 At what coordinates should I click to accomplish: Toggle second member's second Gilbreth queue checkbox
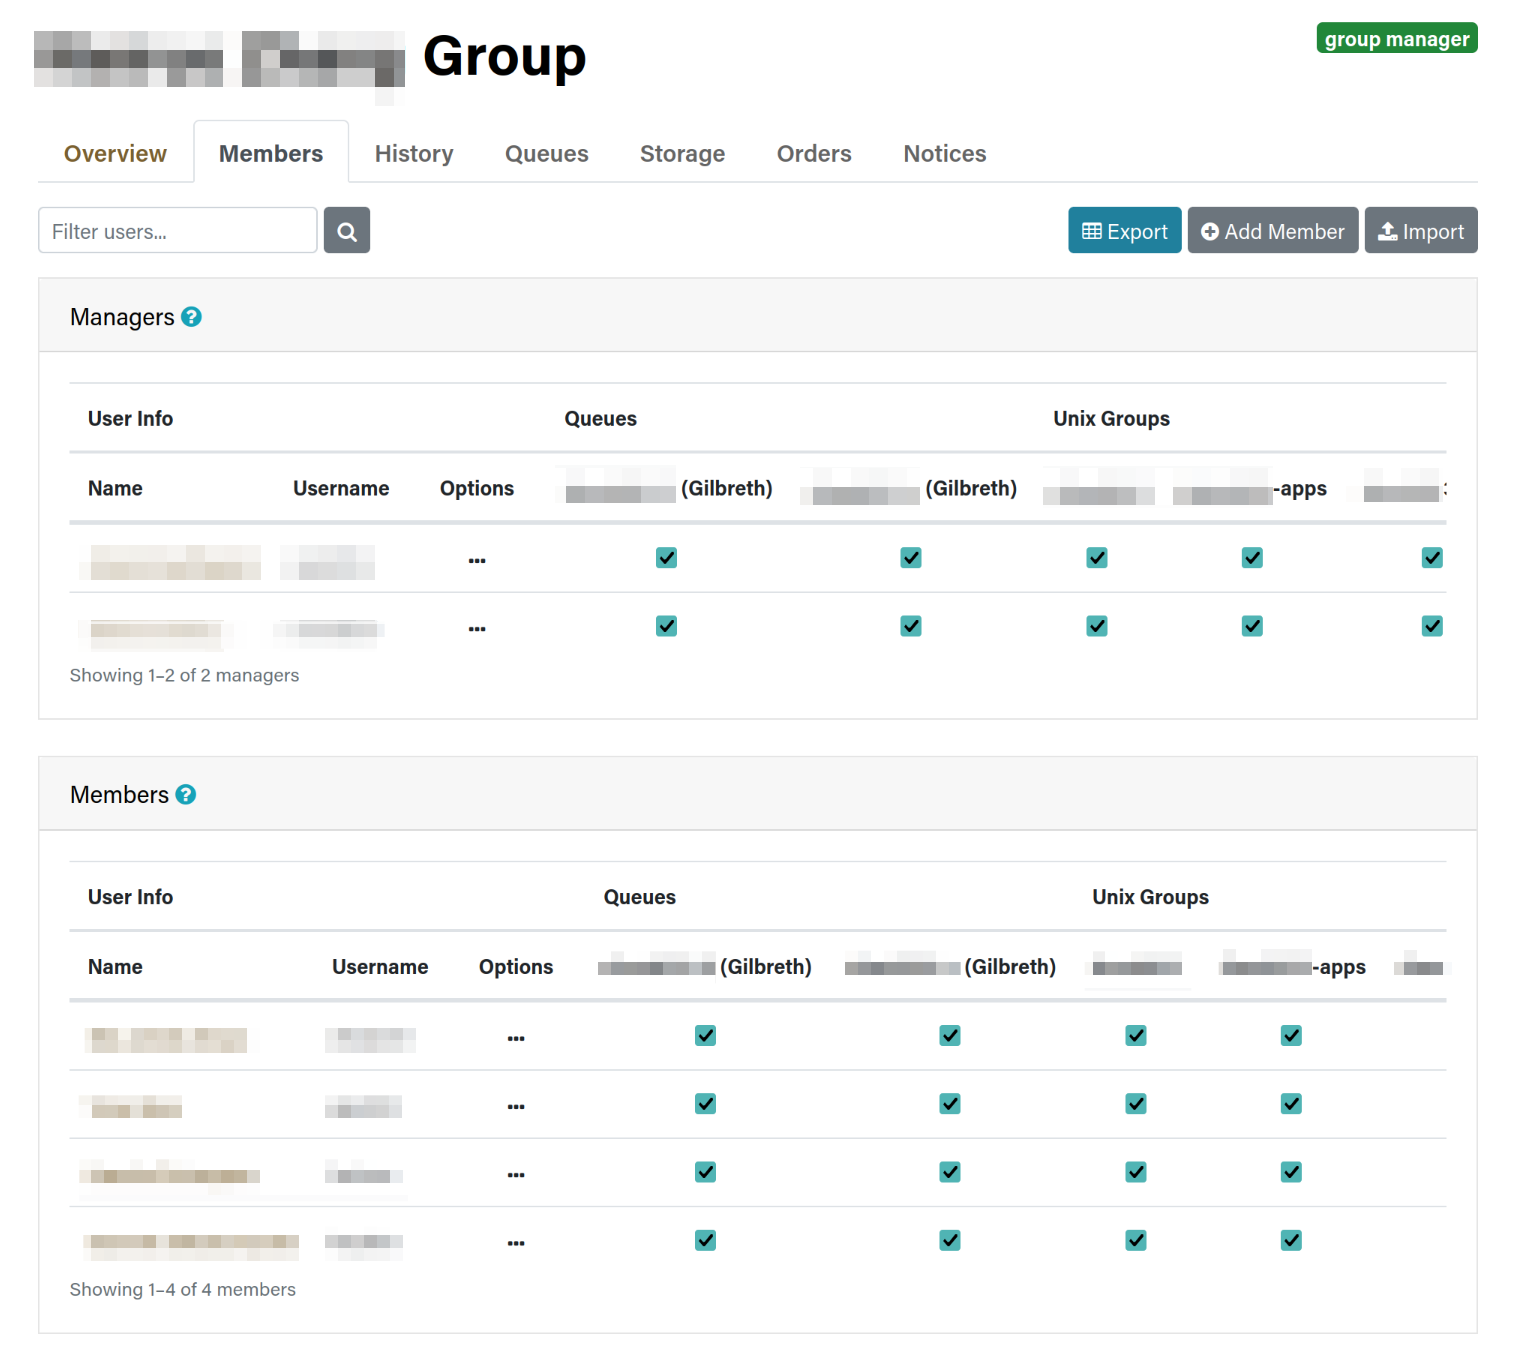(x=950, y=1104)
